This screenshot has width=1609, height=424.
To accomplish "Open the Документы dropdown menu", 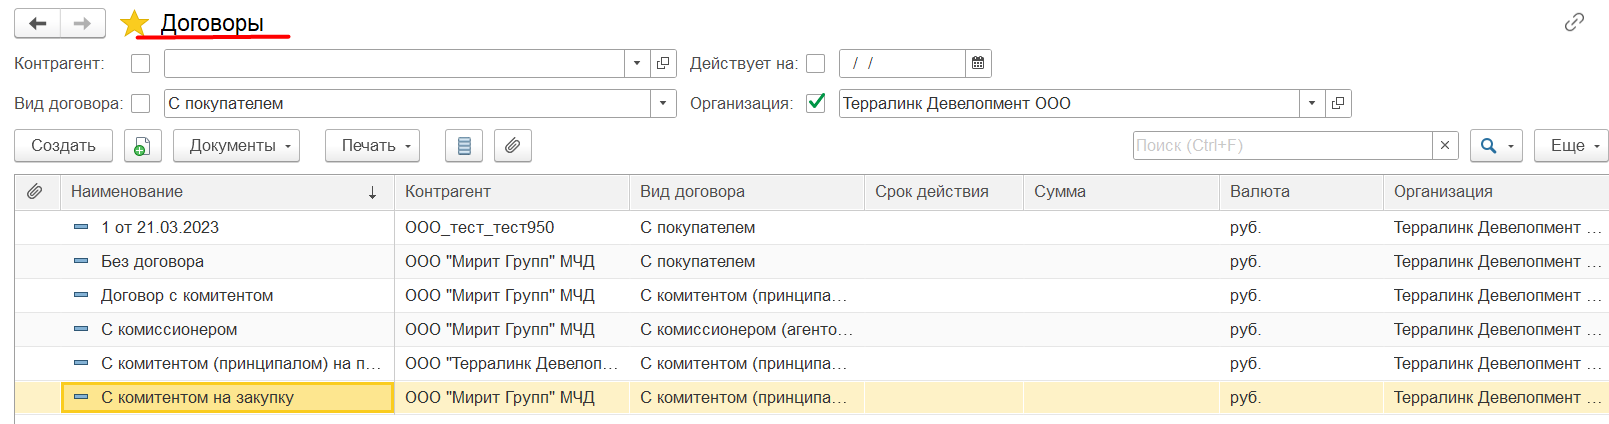I will [236, 146].
